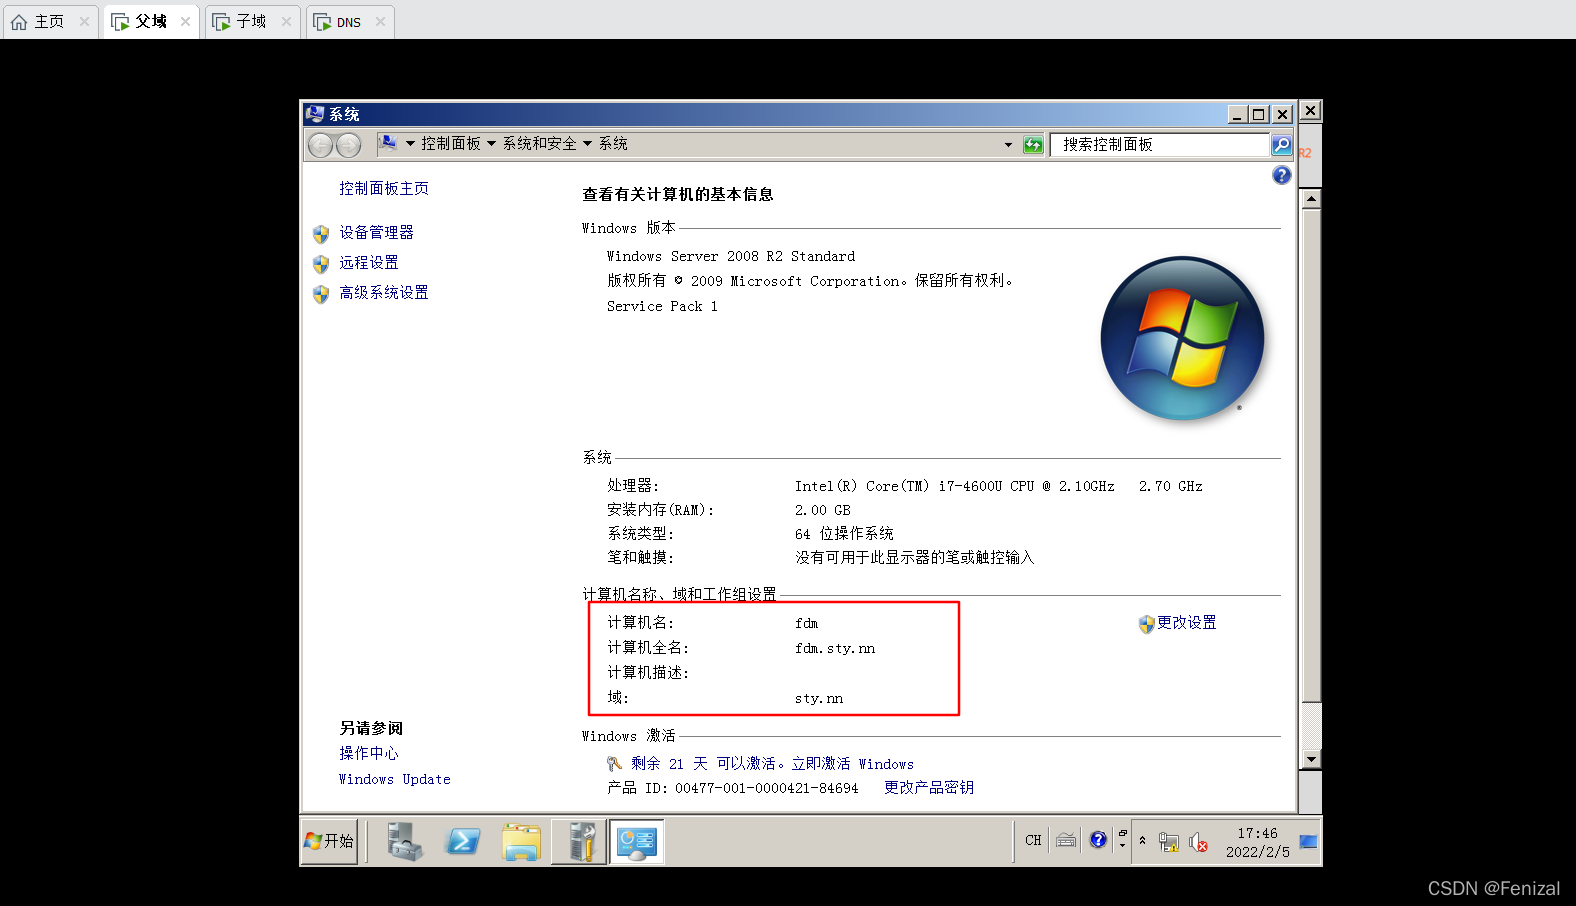Click shield icon beside Device Manager
This screenshot has width=1576, height=906.
point(321,234)
